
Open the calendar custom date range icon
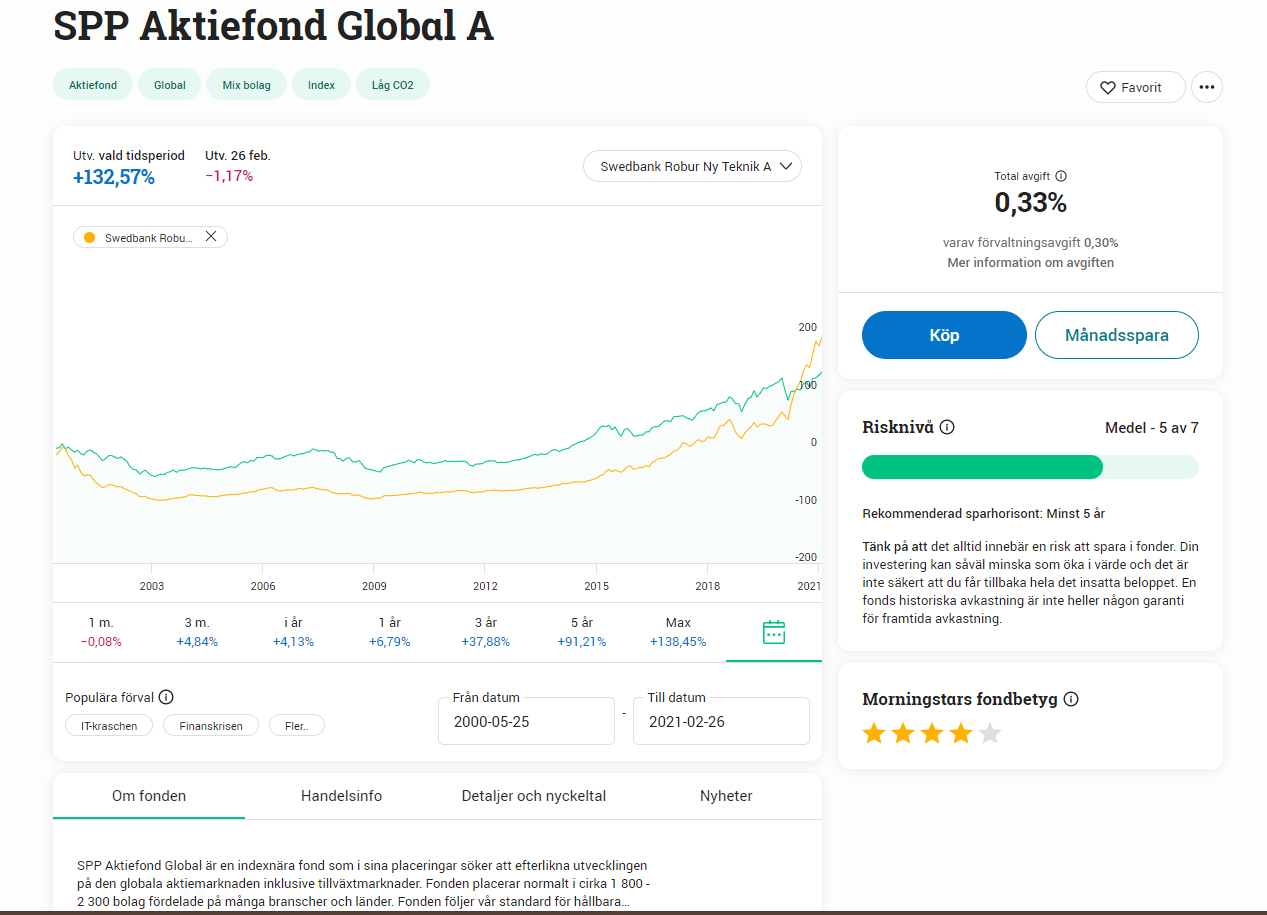click(773, 632)
